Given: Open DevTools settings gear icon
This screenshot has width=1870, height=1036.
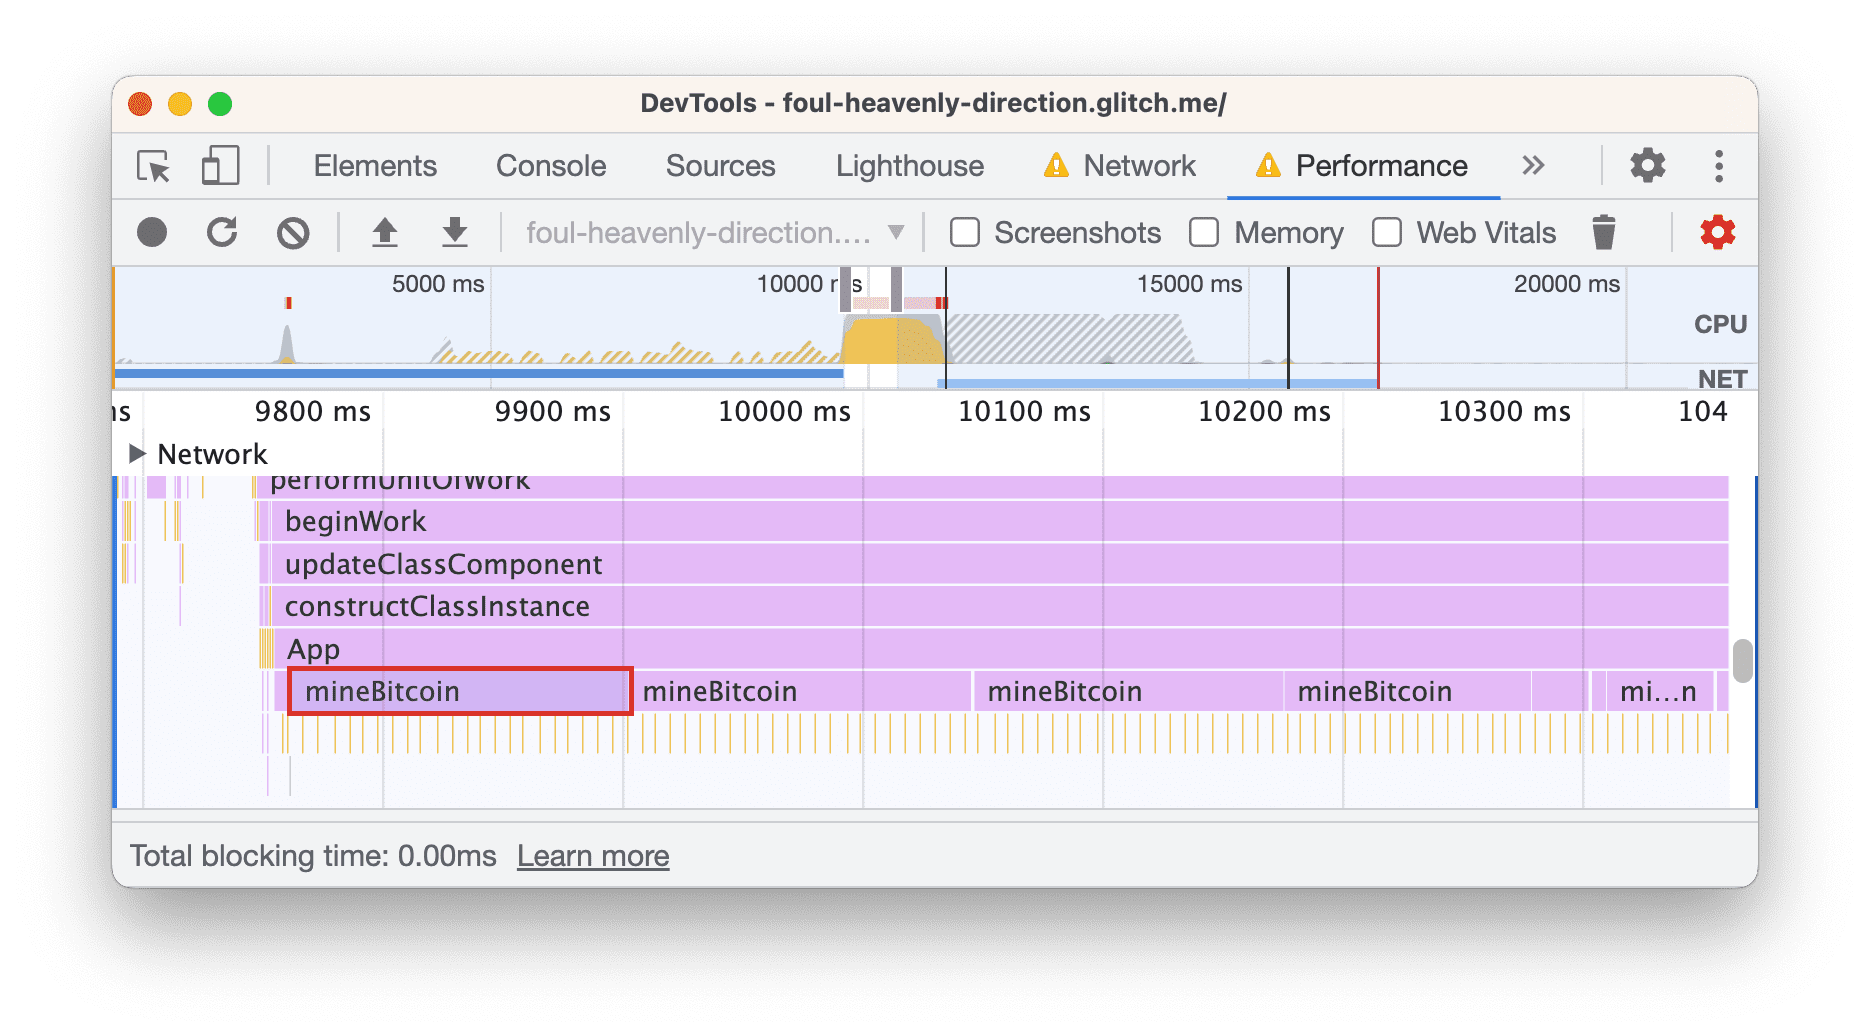Looking at the screenshot, I should click(x=1648, y=166).
